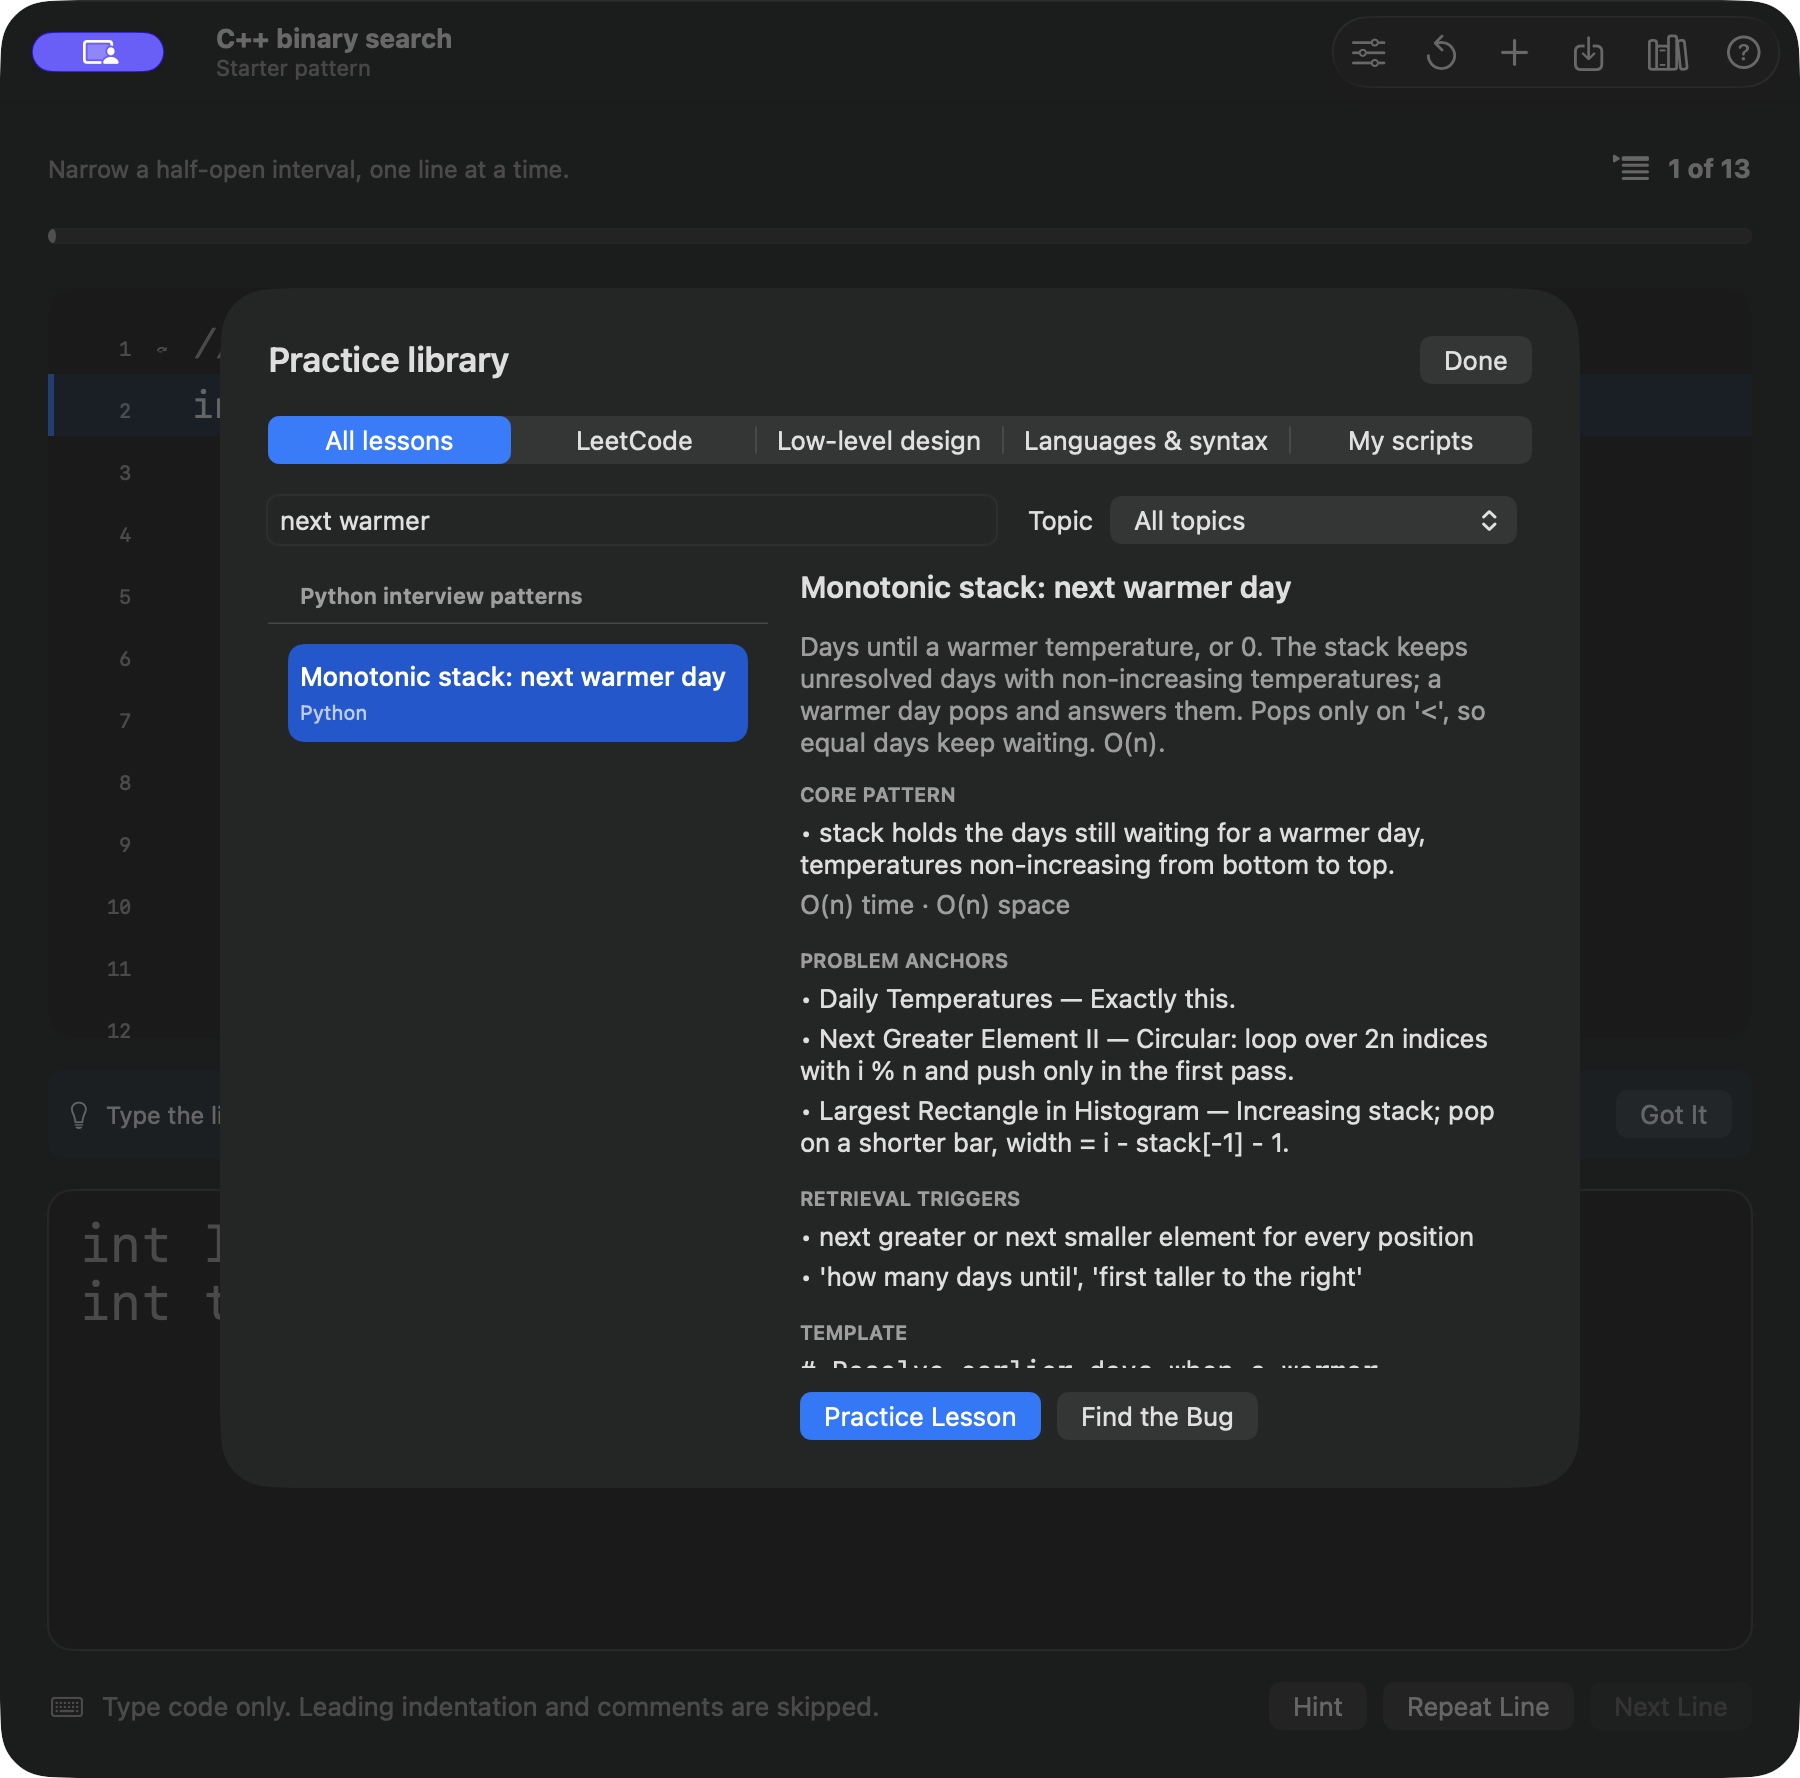Image resolution: width=1800 pixels, height=1778 pixels.
Task: Click the purple presenter mode icon
Action: (x=98, y=52)
